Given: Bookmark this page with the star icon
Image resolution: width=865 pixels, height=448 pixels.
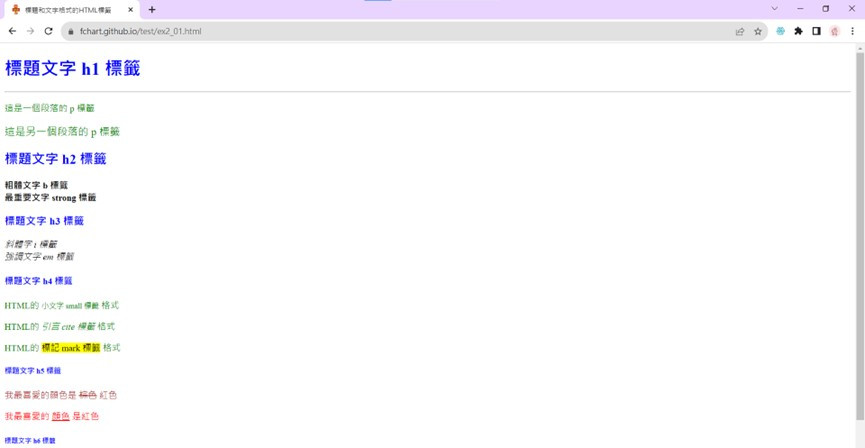Looking at the screenshot, I should 758,31.
